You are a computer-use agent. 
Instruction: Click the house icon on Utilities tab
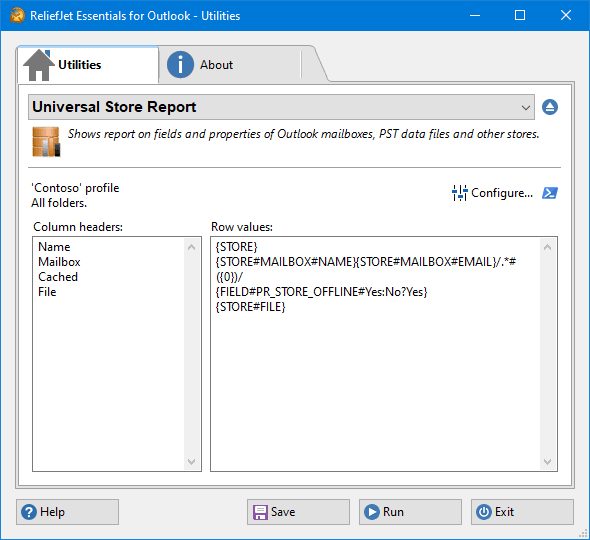coord(38,65)
